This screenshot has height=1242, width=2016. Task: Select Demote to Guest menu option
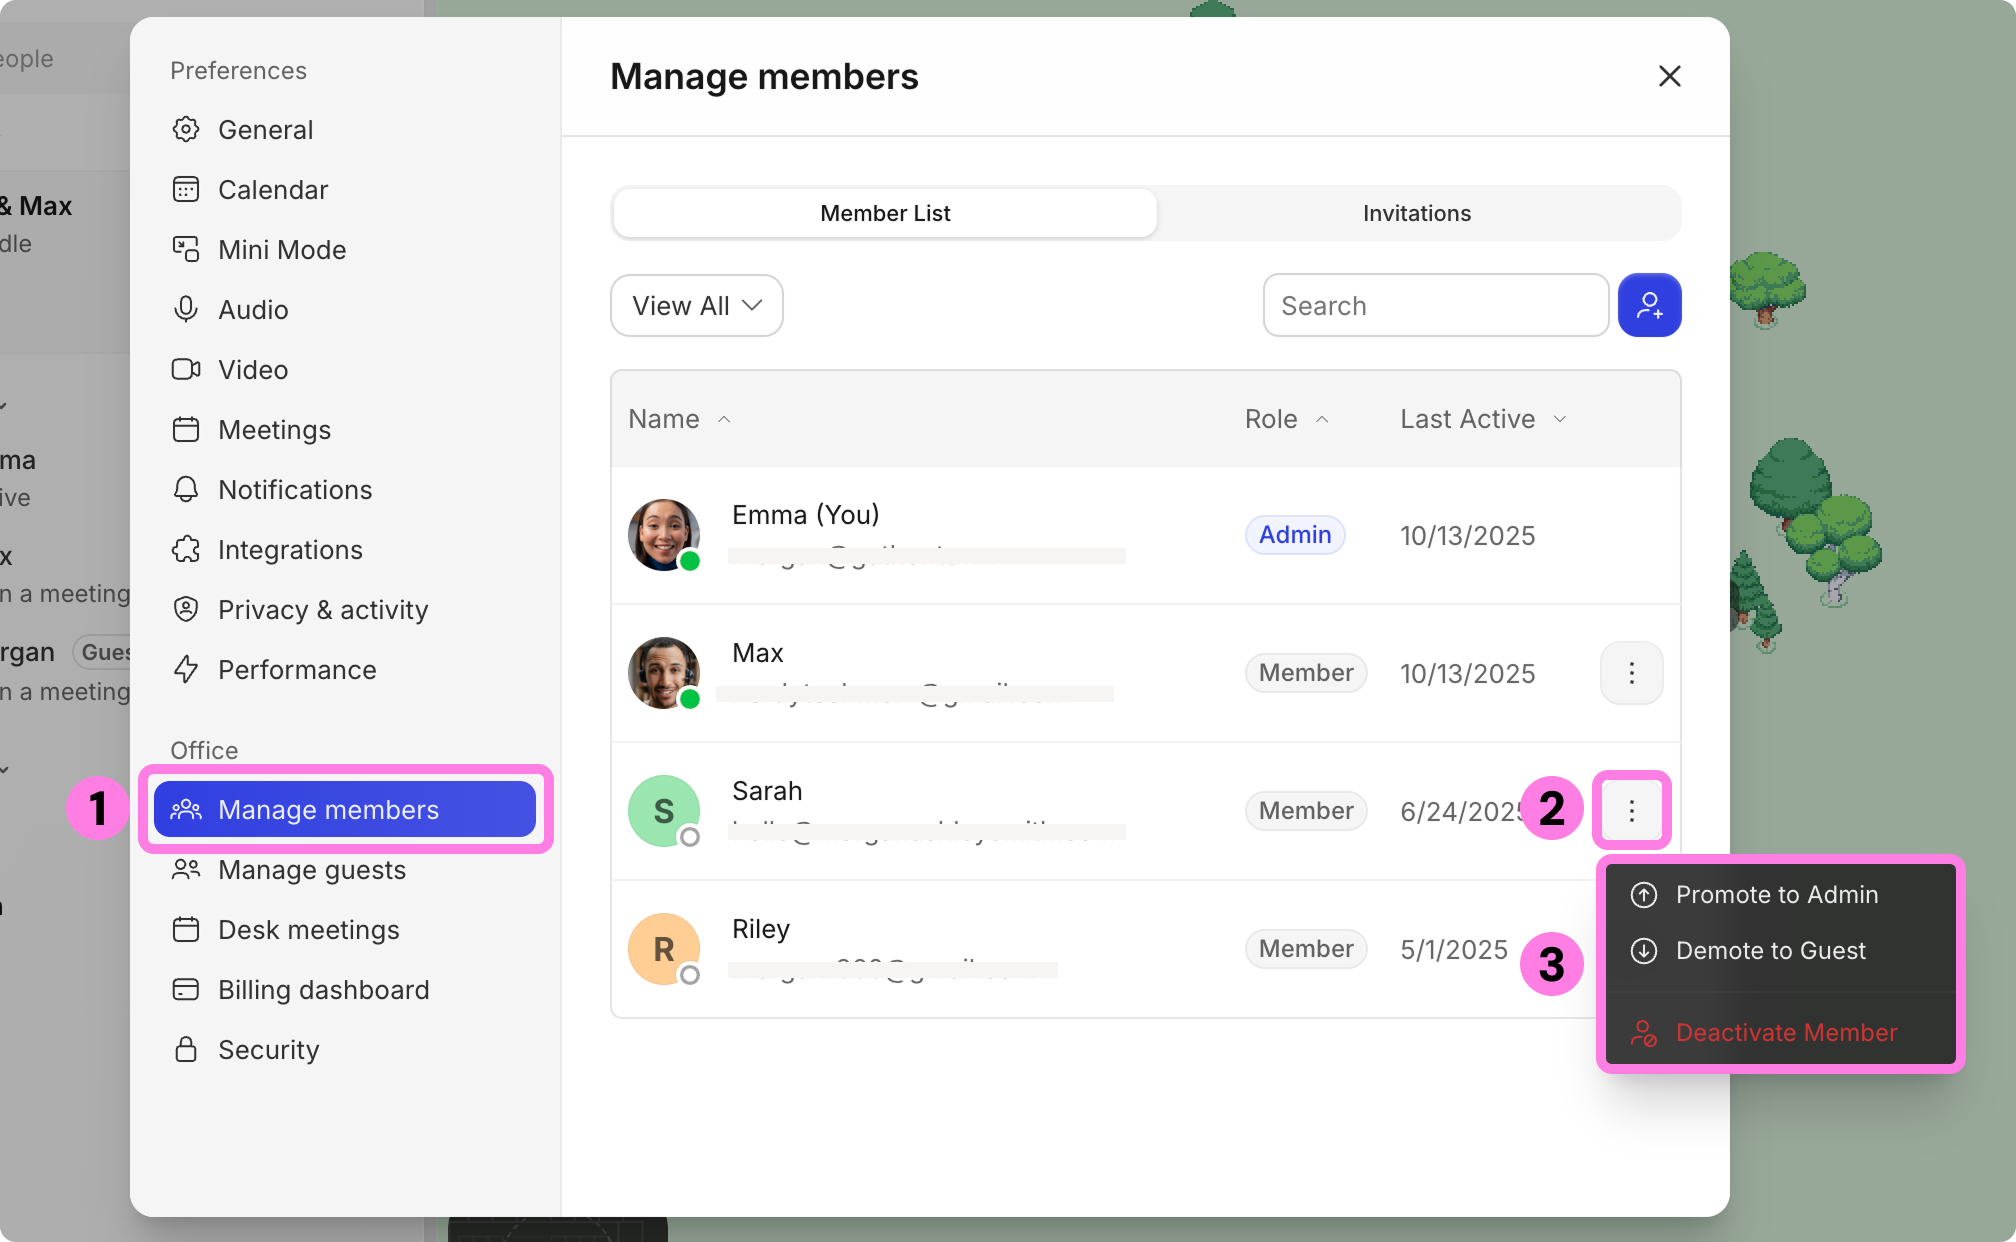point(1780,951)
